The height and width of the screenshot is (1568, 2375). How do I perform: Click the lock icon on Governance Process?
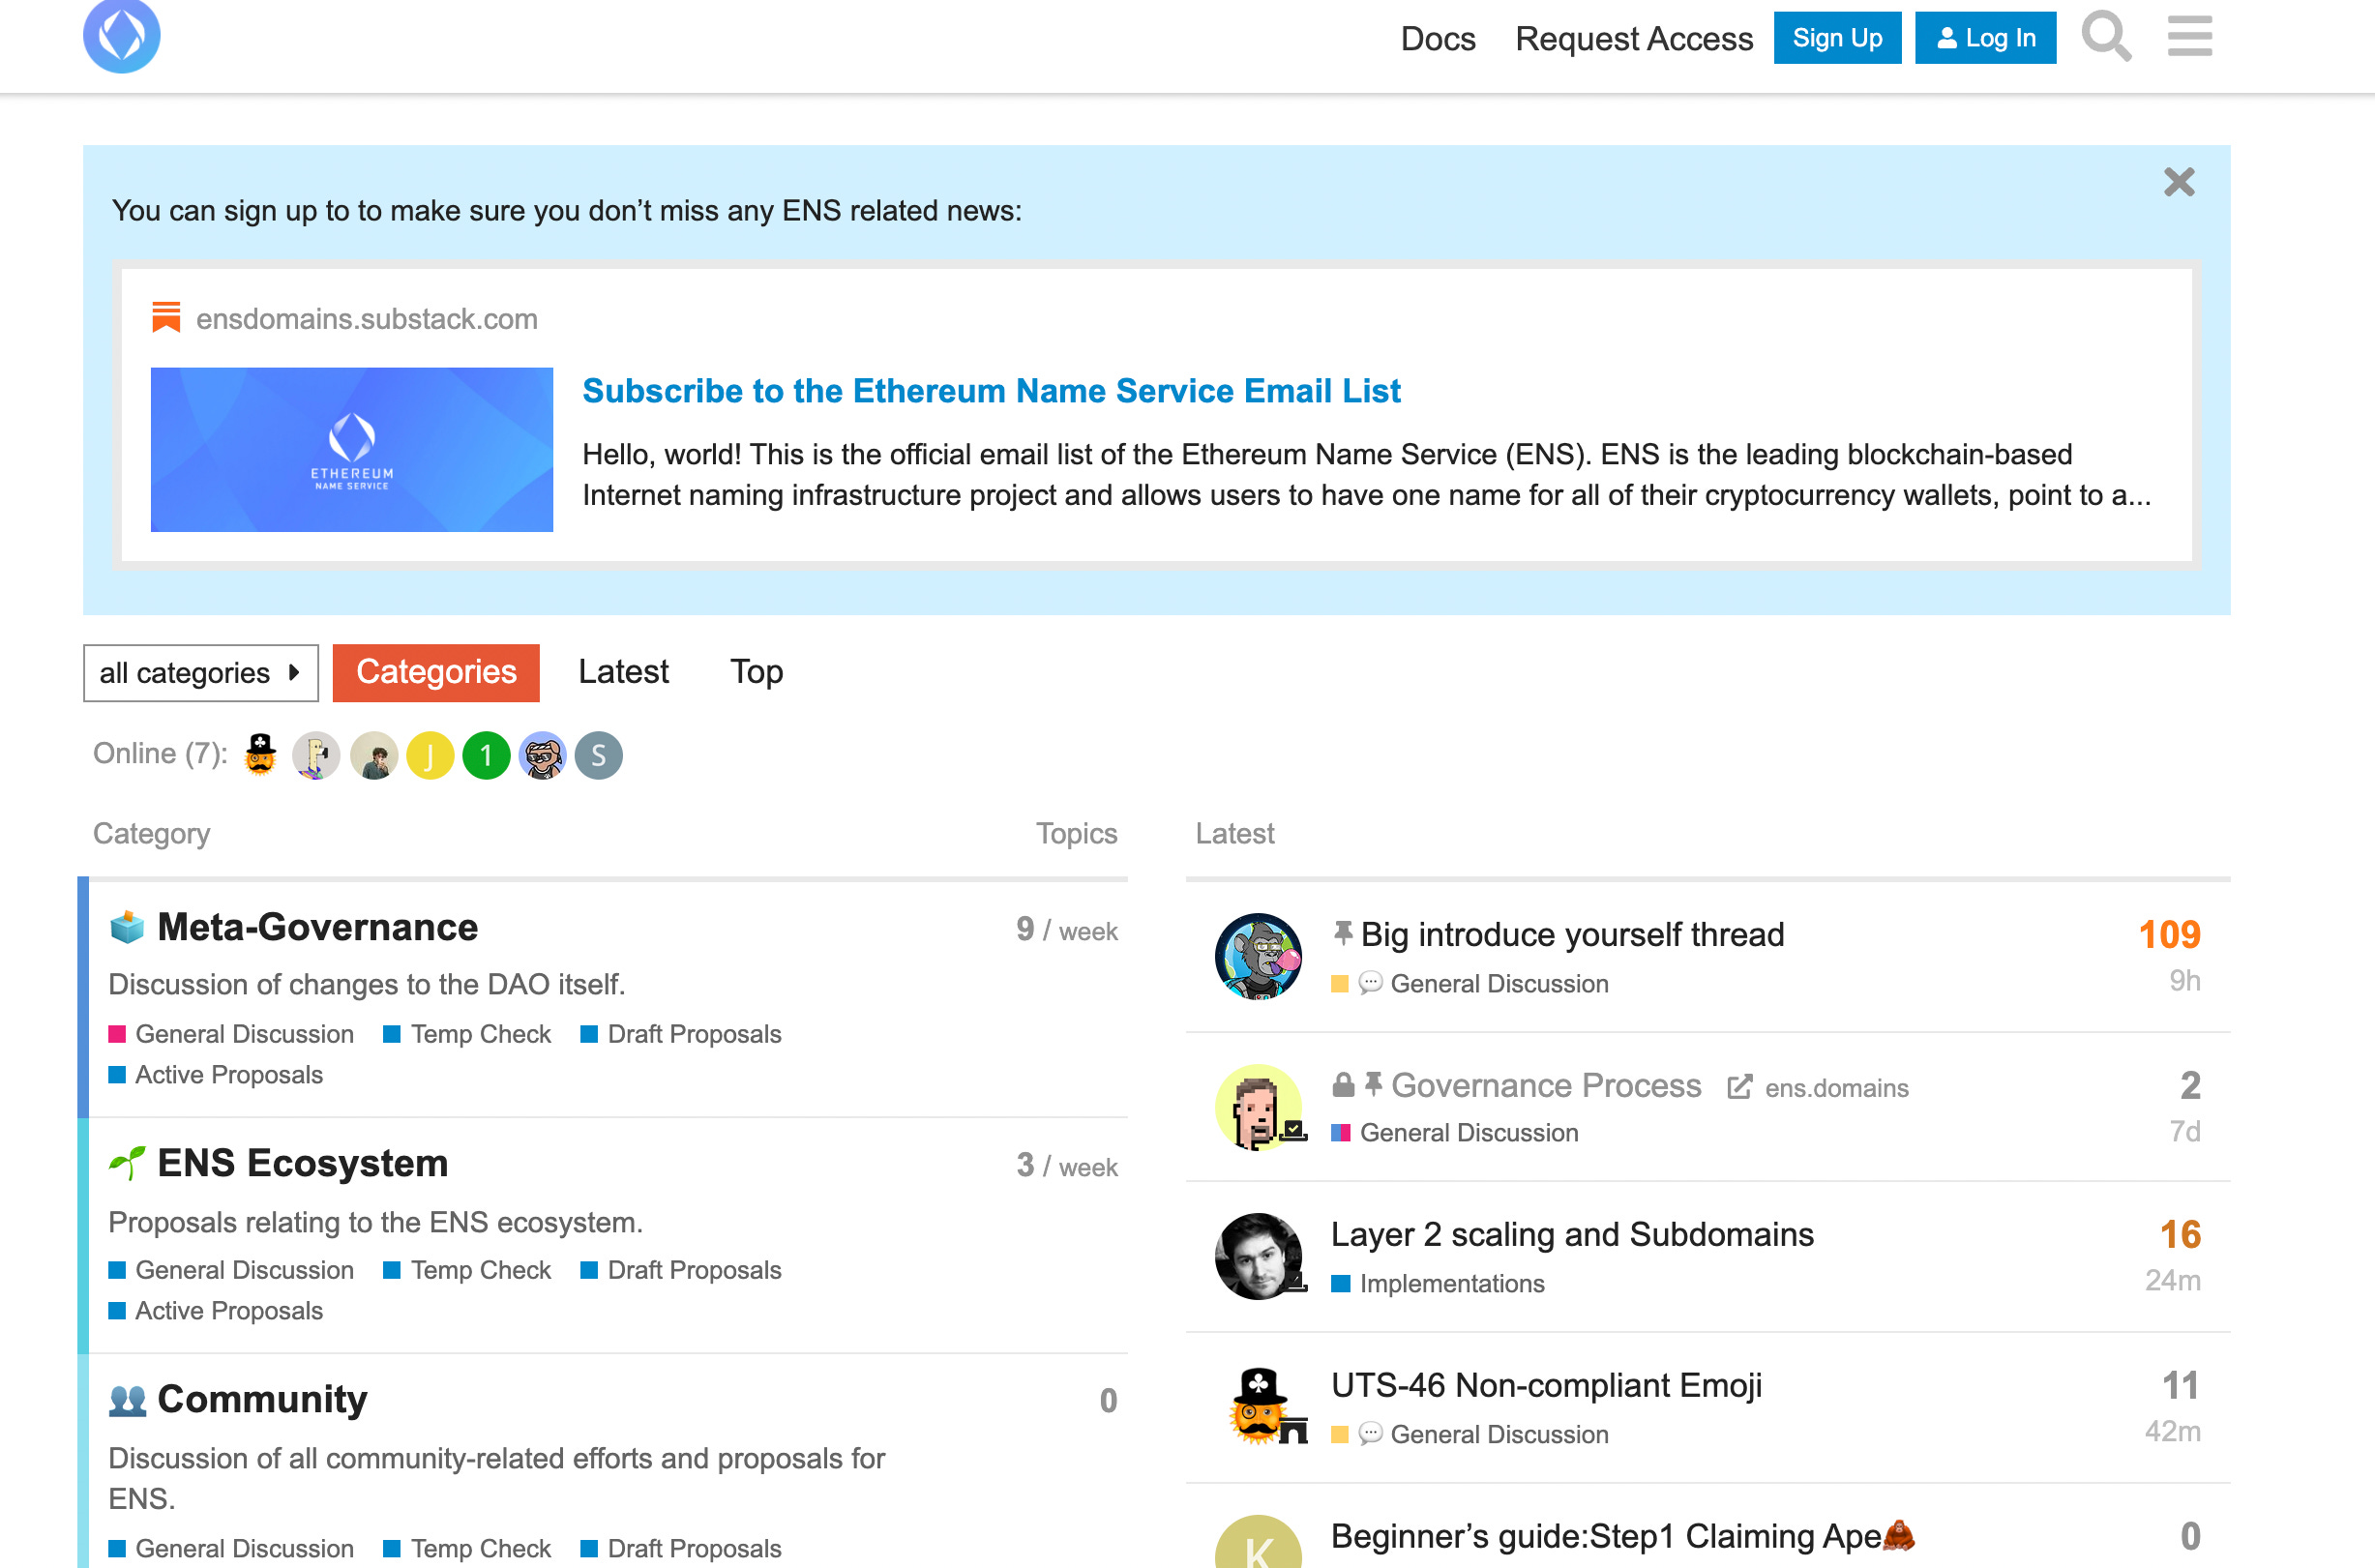point(1343,1085)
